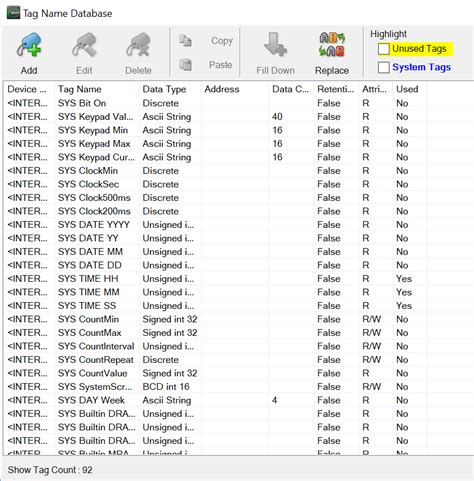Viewport: 474px width, 481px height.
Task: Click R/W attribute in SYS CountMin row
Action: [371, 319]
